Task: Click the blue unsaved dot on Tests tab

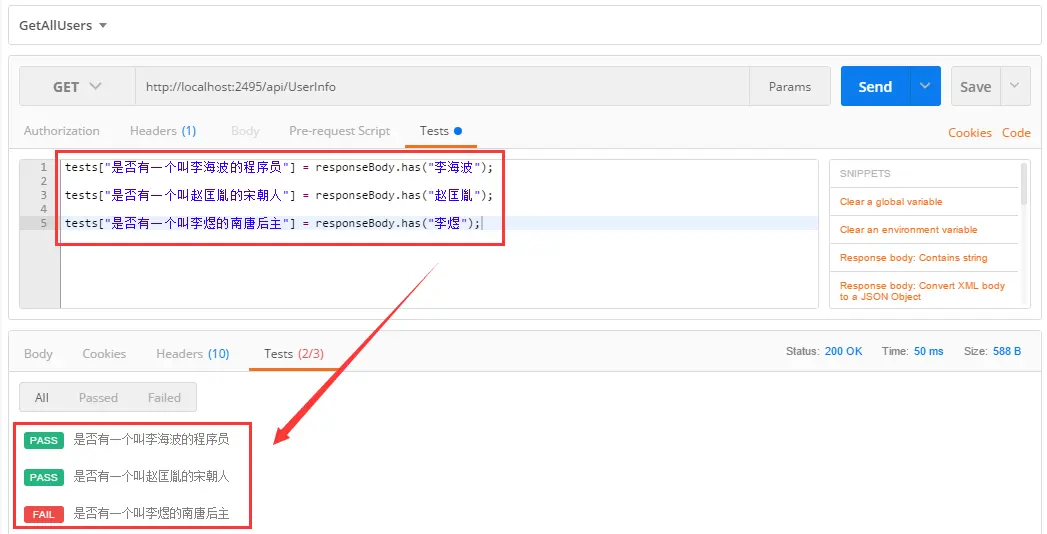Action: (x=458, y=131)
